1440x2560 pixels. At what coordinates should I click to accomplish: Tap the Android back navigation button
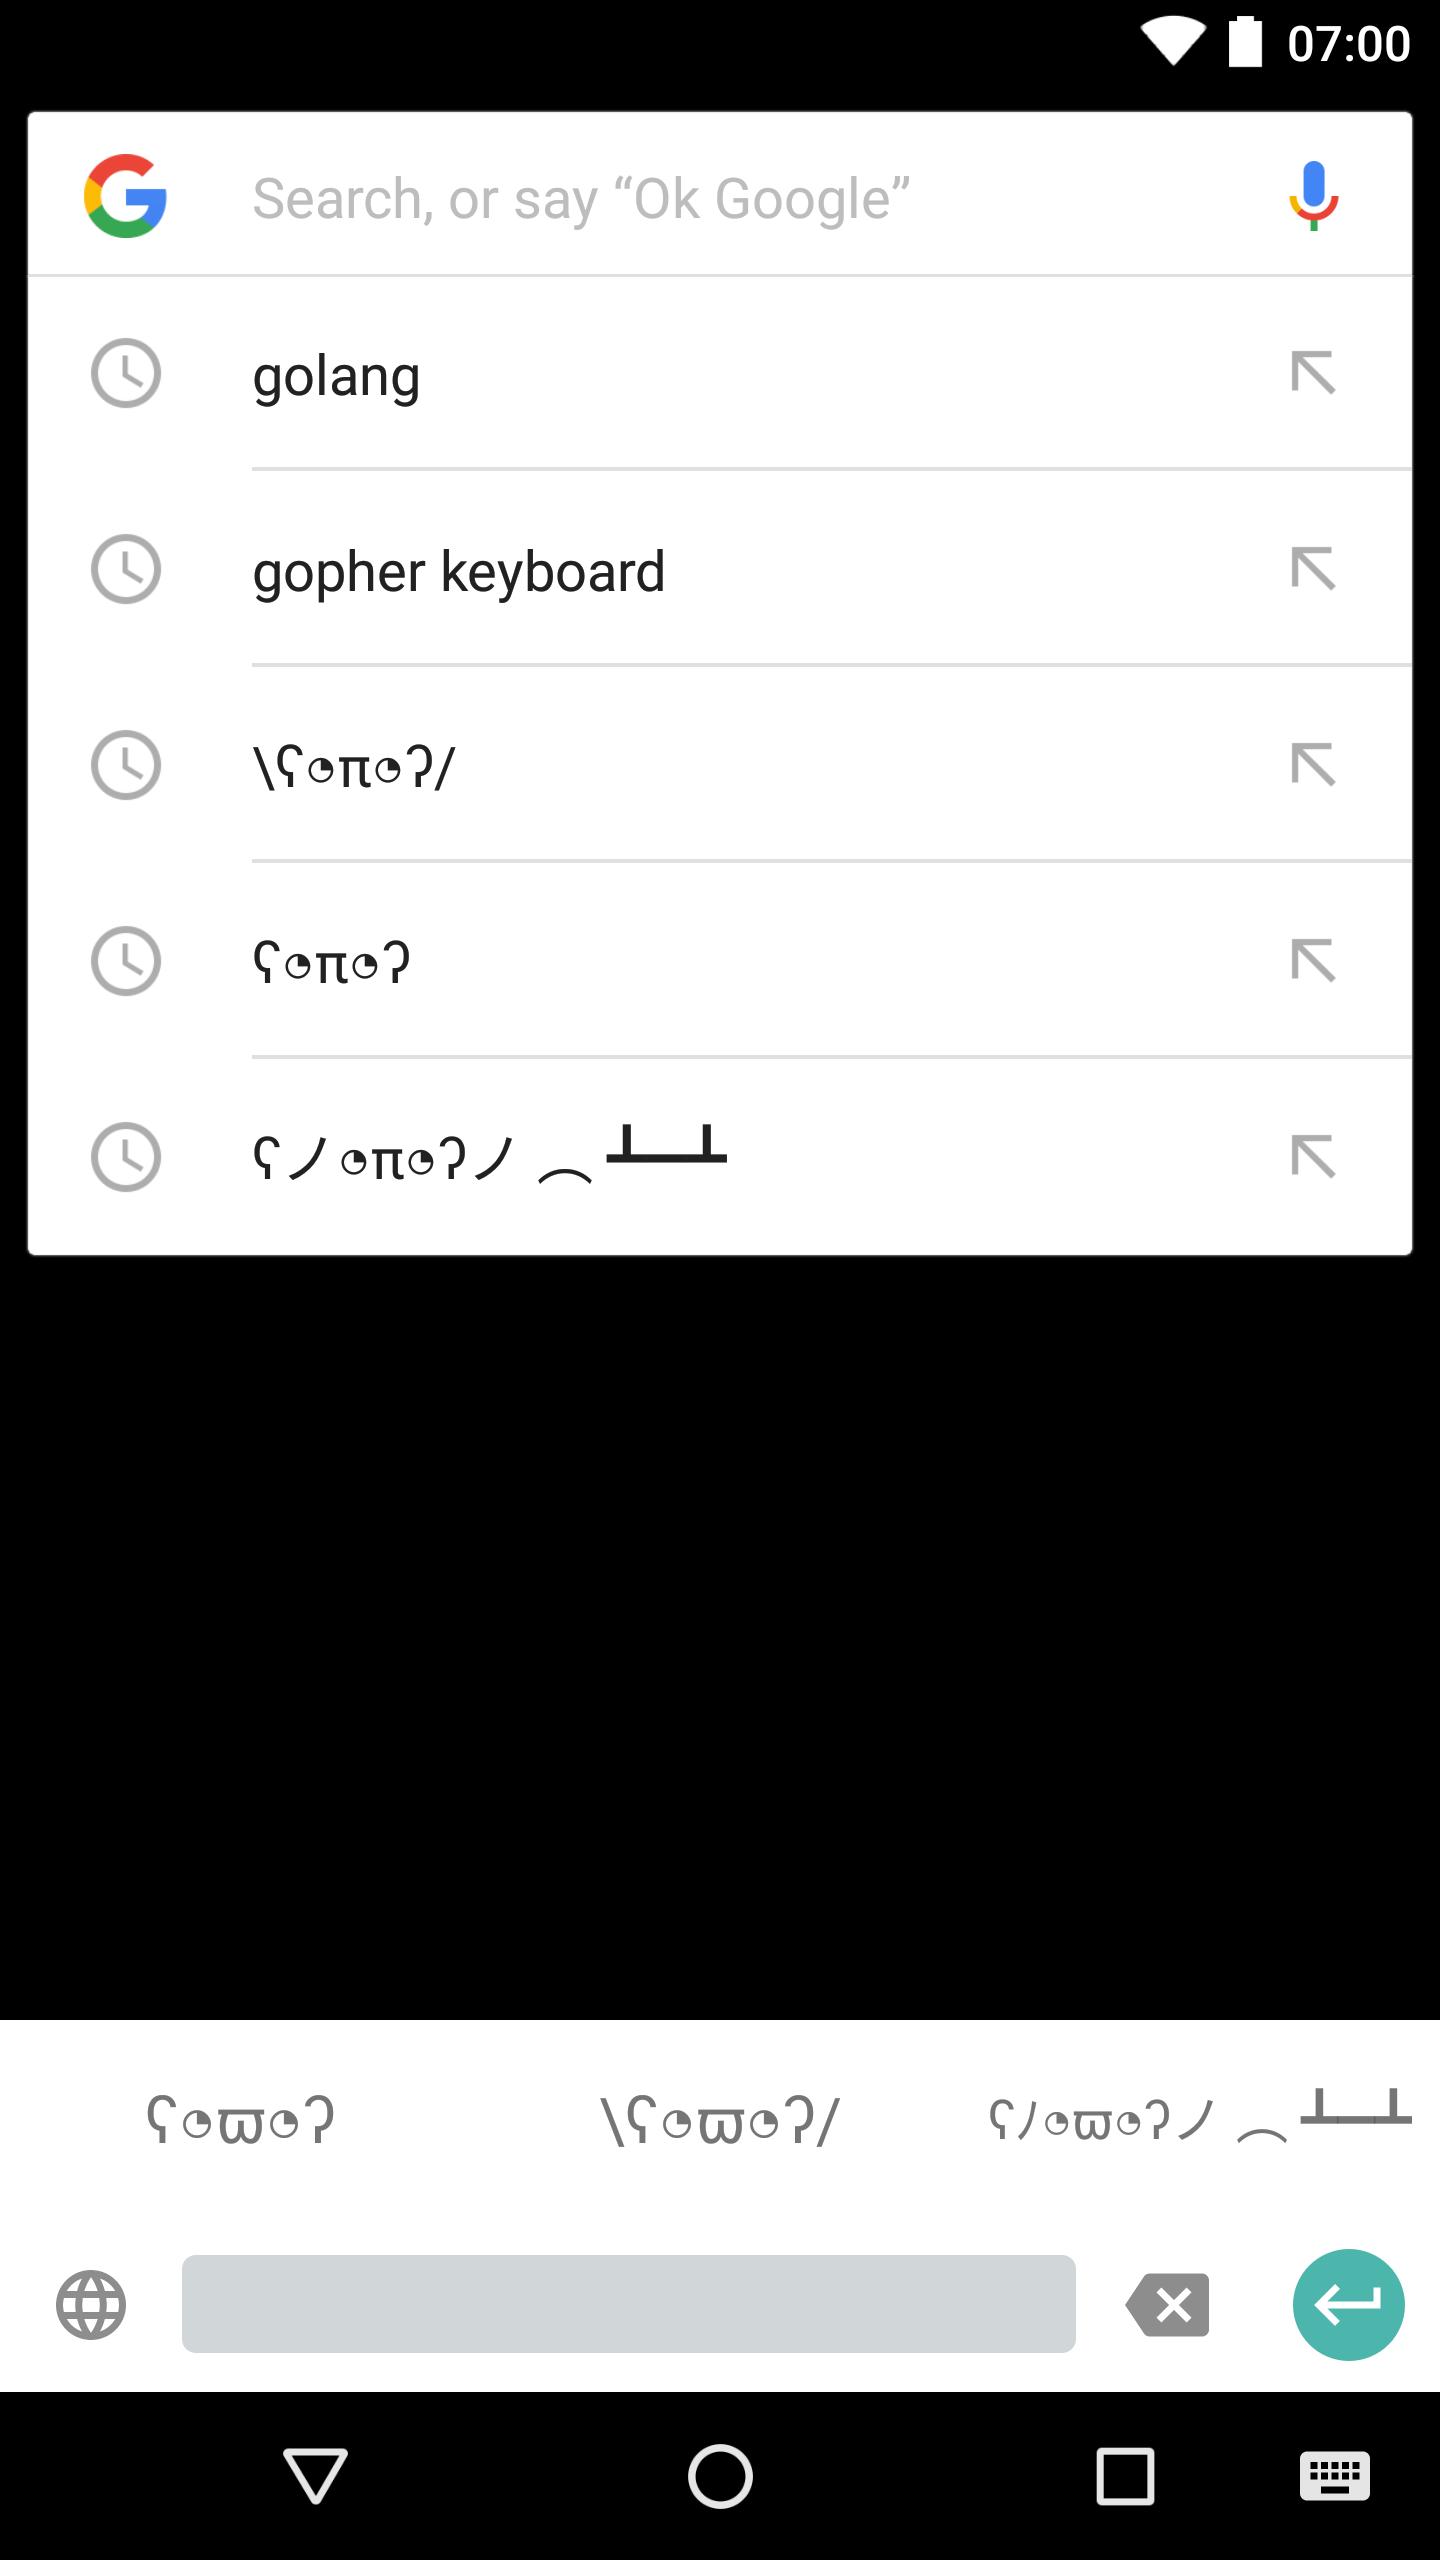pyautogui.click(x=315, y=2476)
